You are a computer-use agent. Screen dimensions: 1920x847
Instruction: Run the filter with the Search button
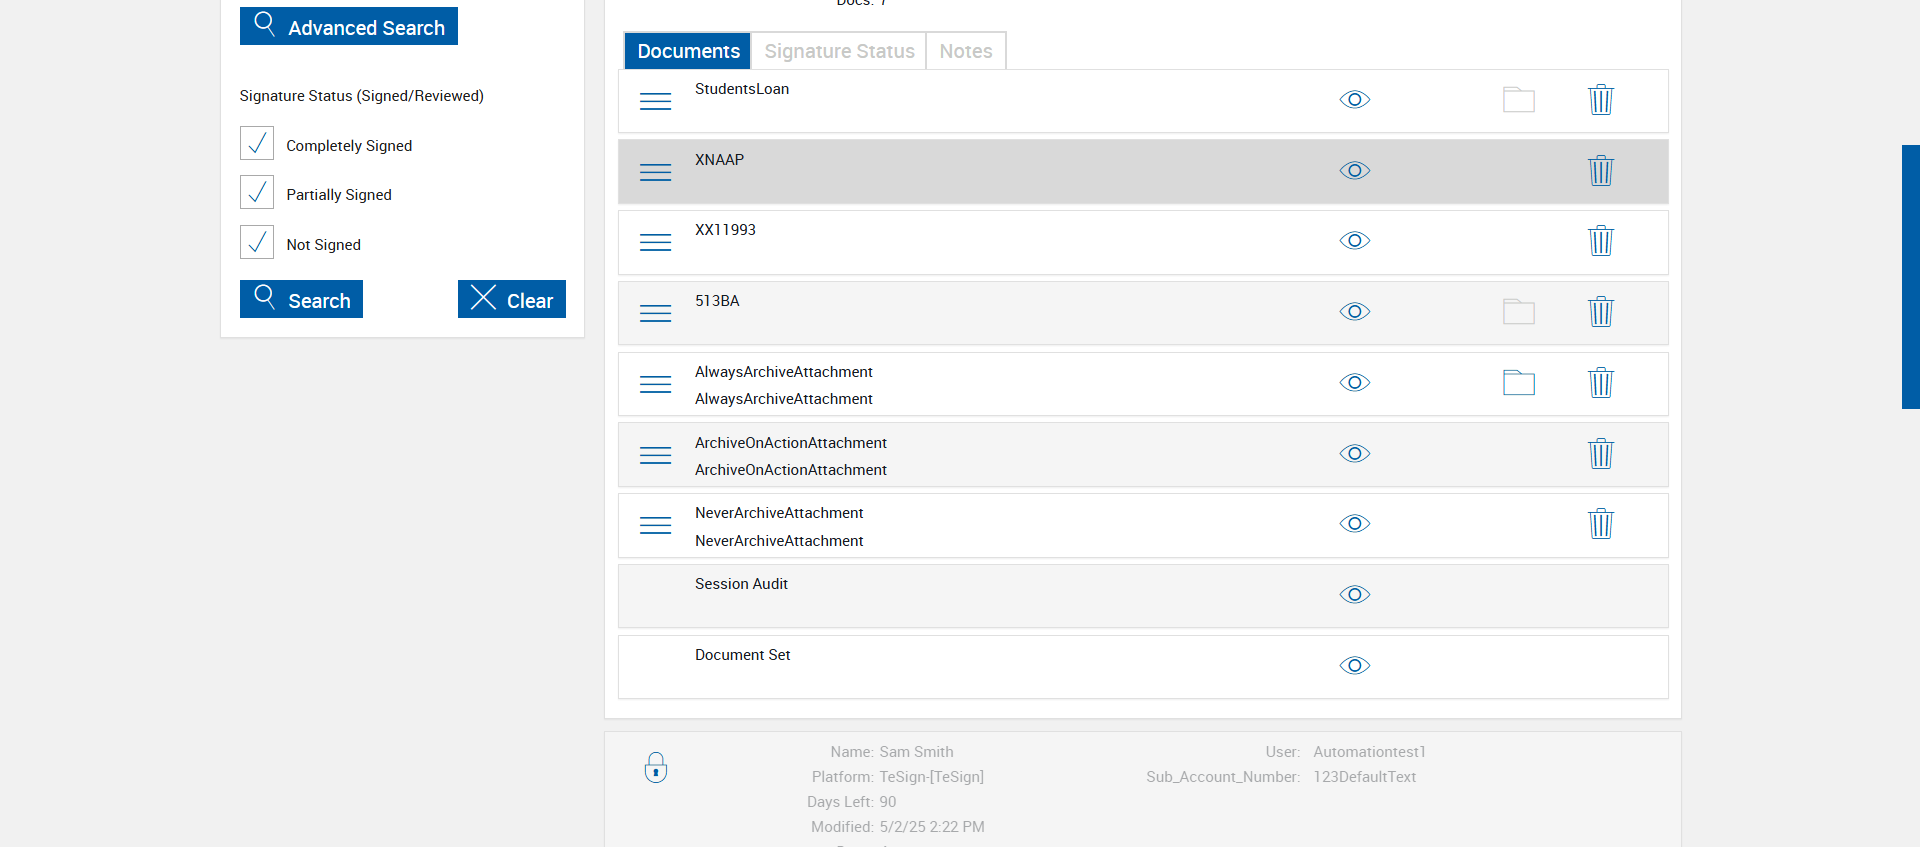301,299
